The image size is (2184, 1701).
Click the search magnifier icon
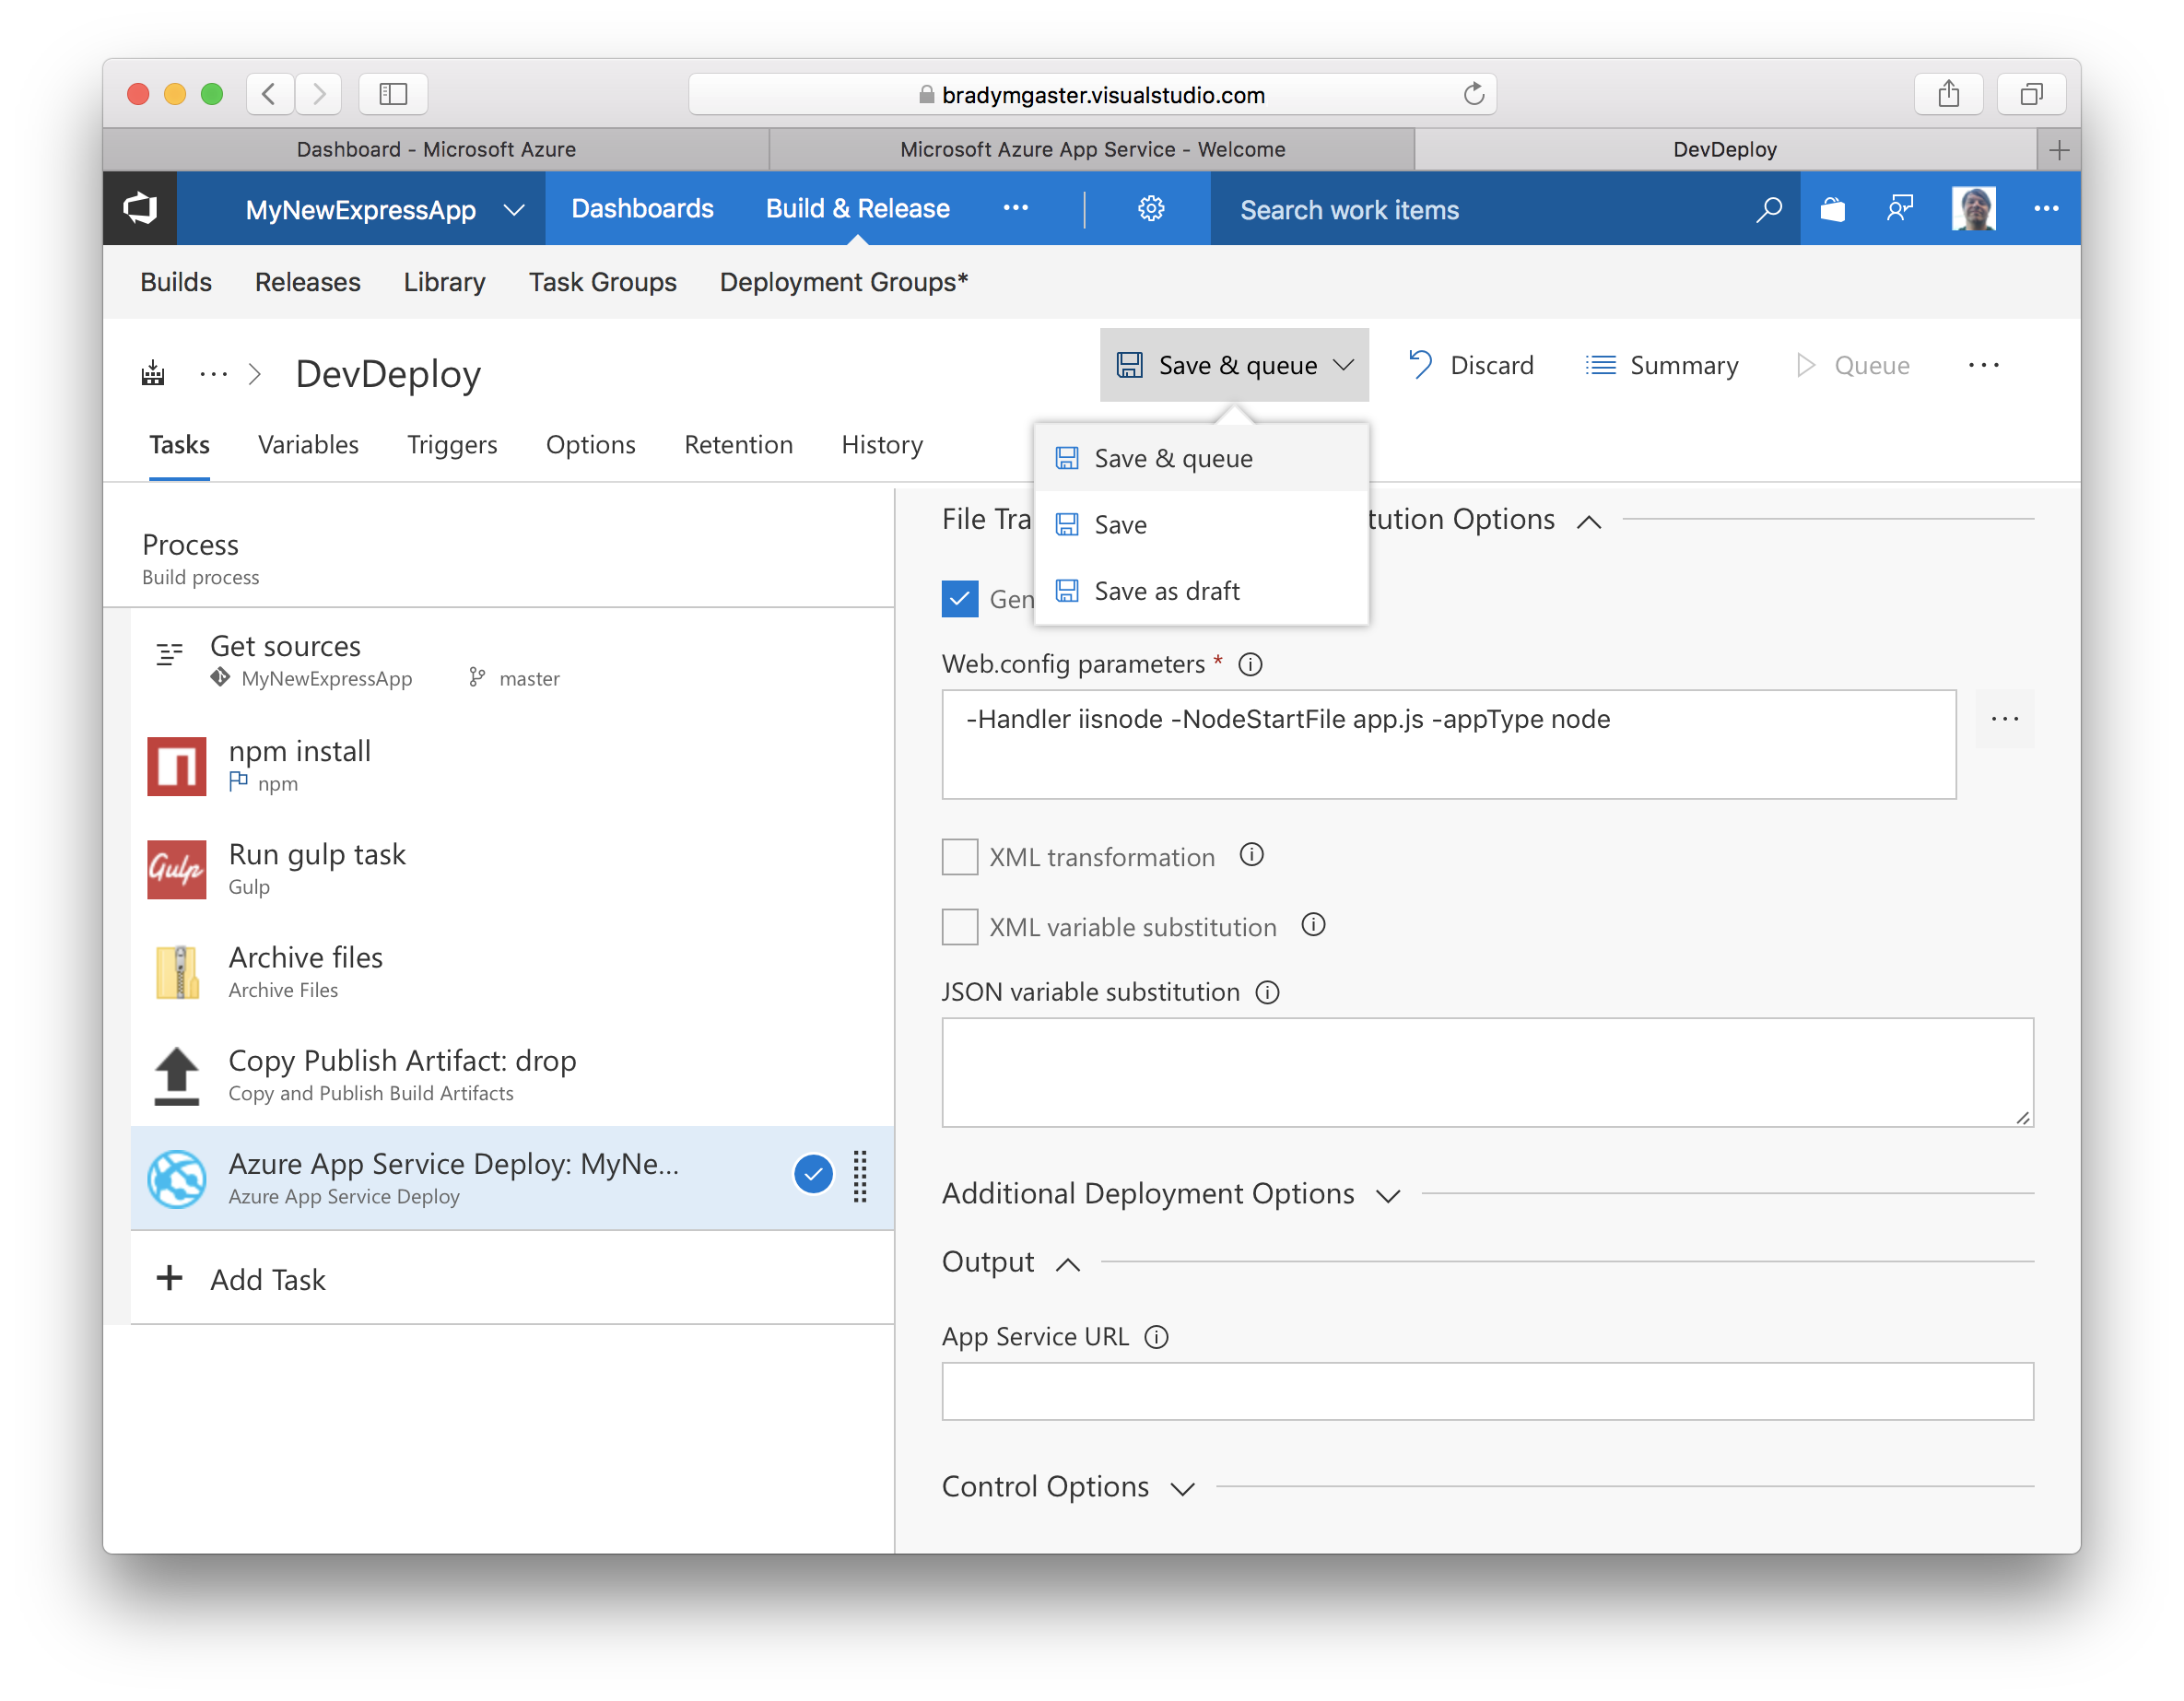click(1768, 209)
